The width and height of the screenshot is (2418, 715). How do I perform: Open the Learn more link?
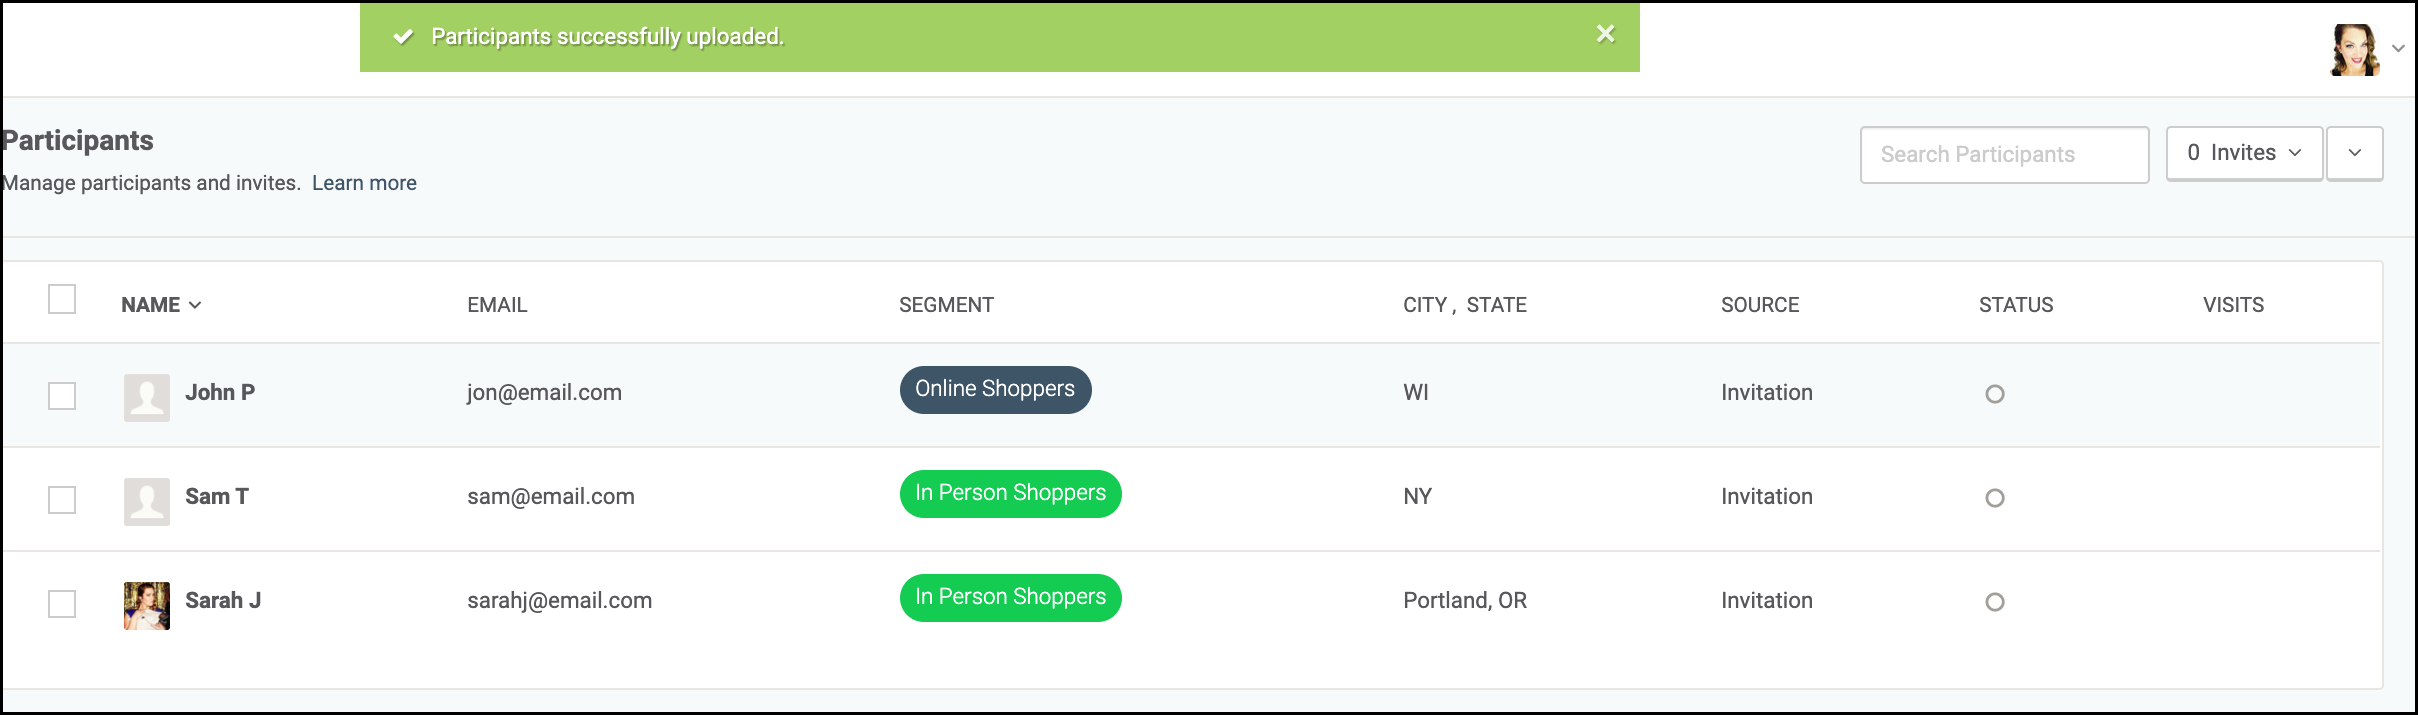point(364,183)
